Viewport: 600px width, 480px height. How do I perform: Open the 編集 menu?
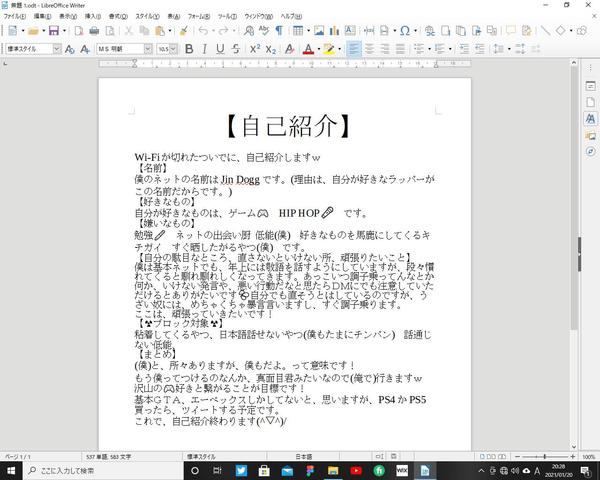point(42,16)
